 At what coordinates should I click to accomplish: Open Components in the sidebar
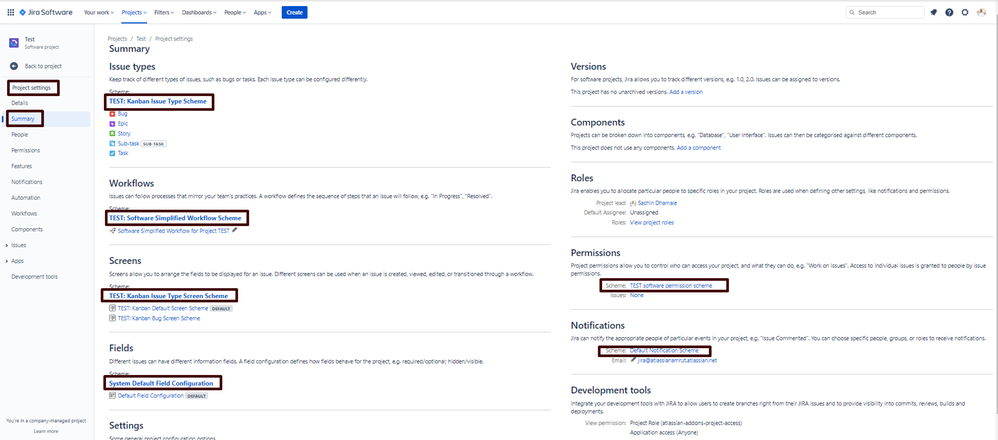click(x=27, y=229)
